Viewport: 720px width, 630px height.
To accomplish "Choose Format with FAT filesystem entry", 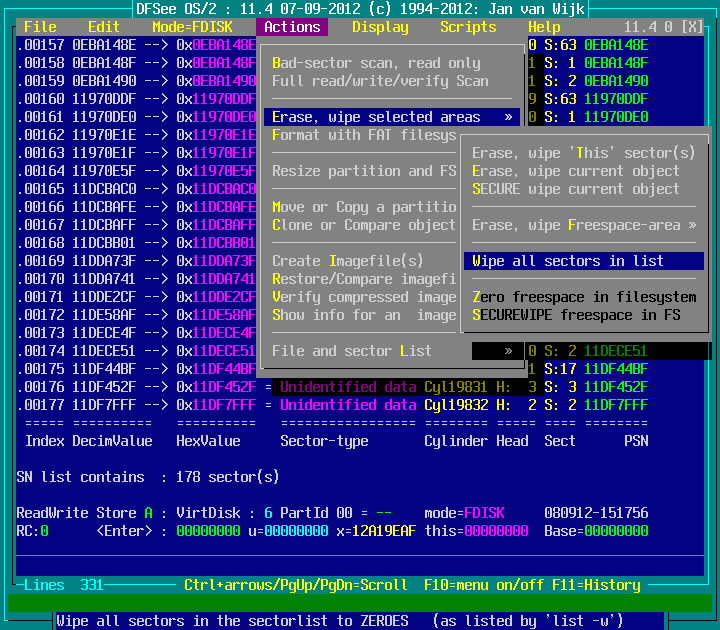I will point(364,135).
